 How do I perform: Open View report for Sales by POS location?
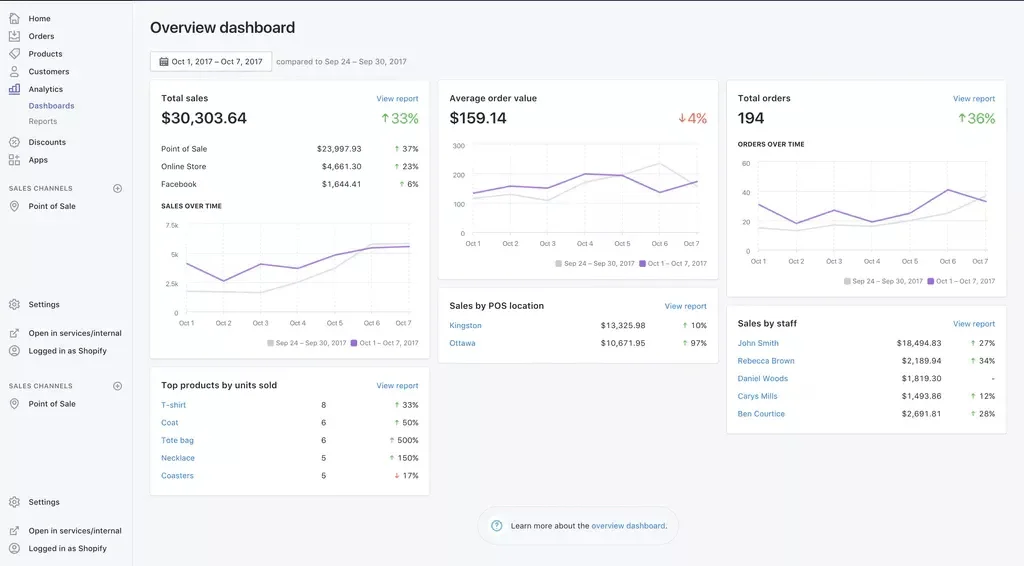point(685,306)
